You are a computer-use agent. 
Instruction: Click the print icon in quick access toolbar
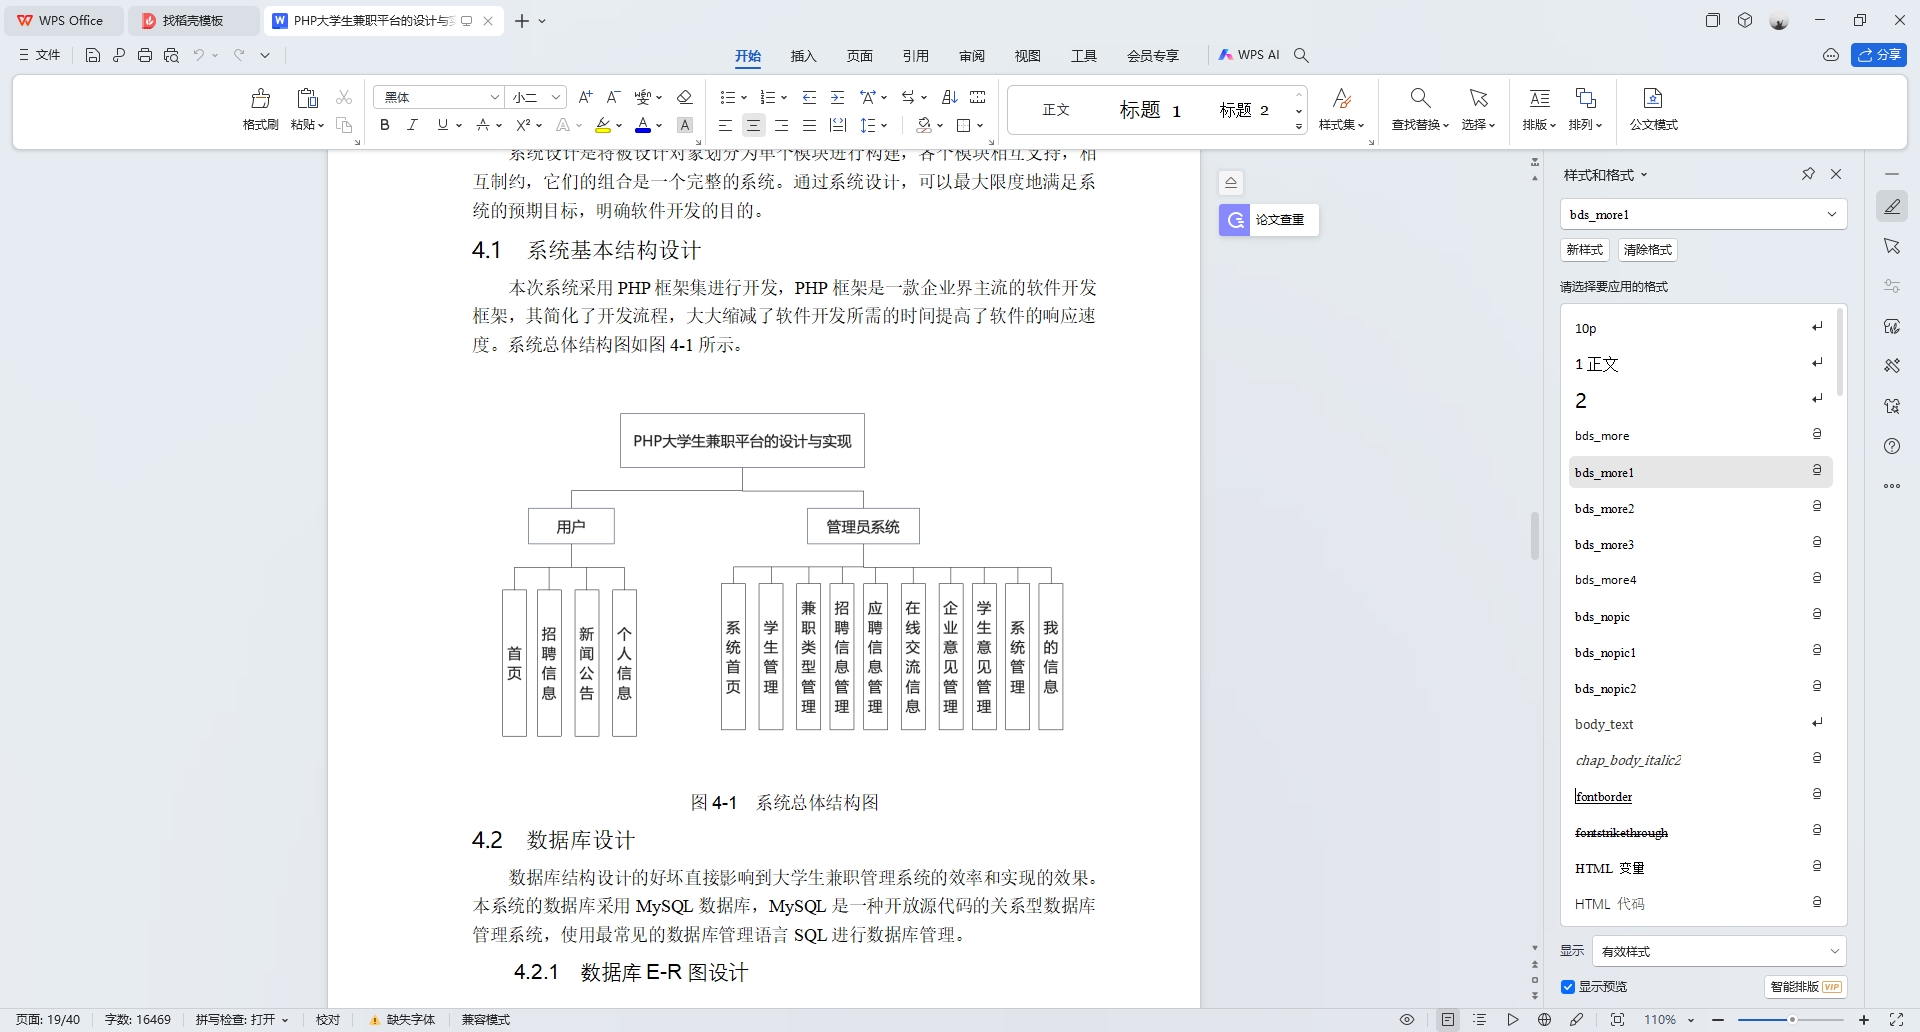[x=145, y=55]
